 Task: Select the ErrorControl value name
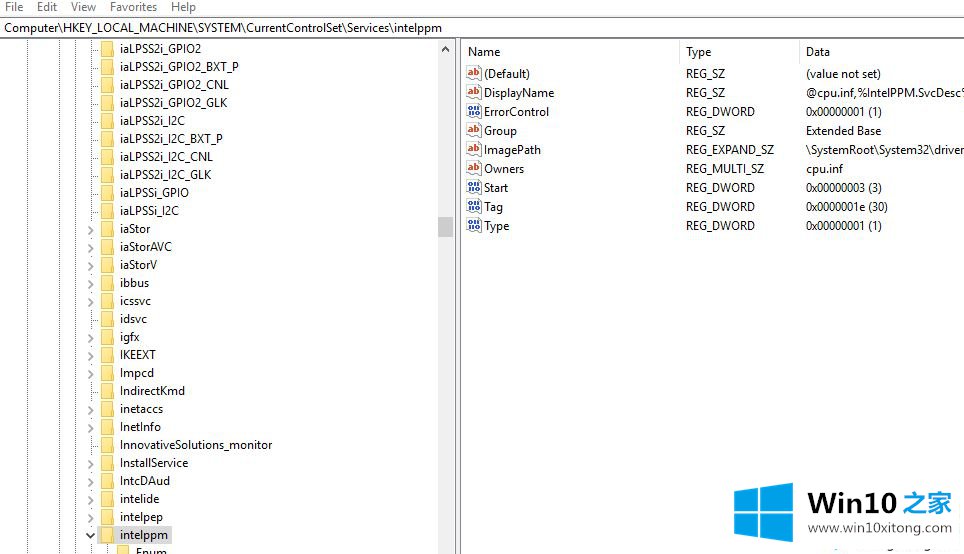516,111
